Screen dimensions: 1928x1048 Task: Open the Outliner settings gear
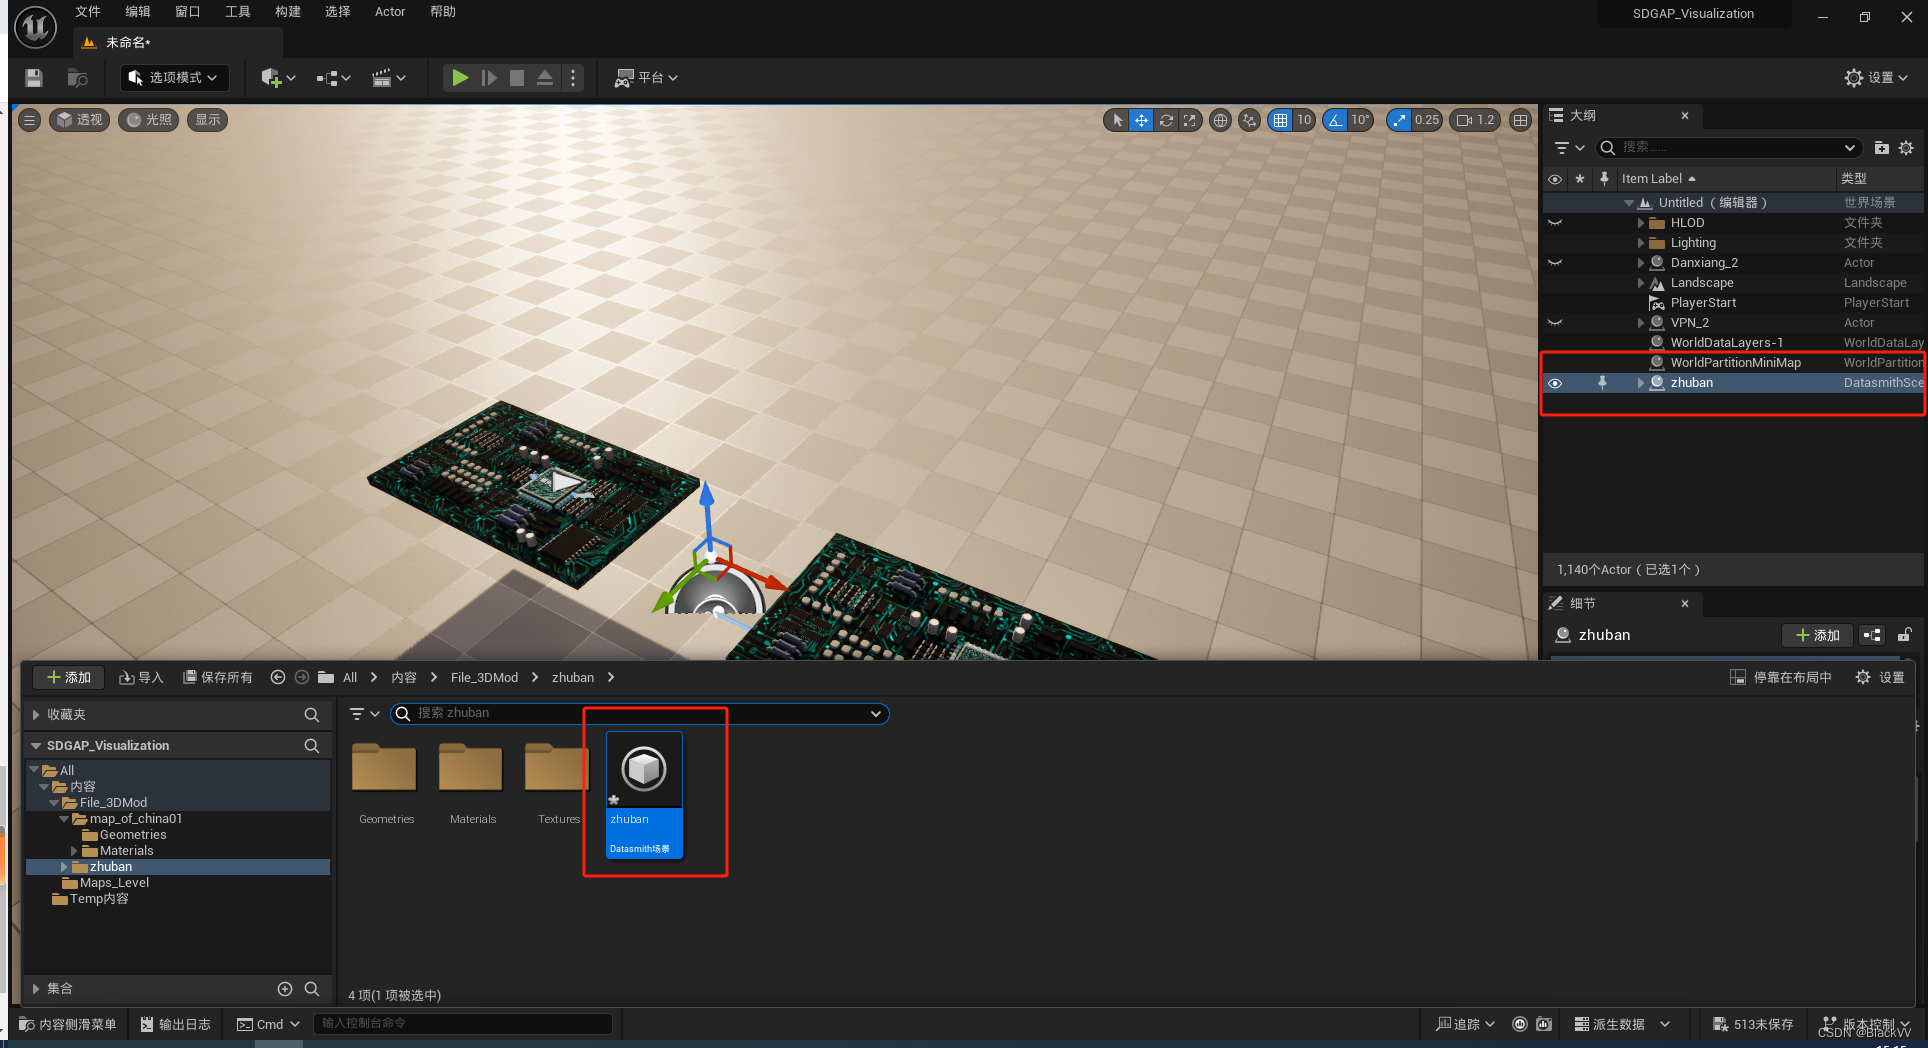pyautogui.click(x=1906, y=147)
